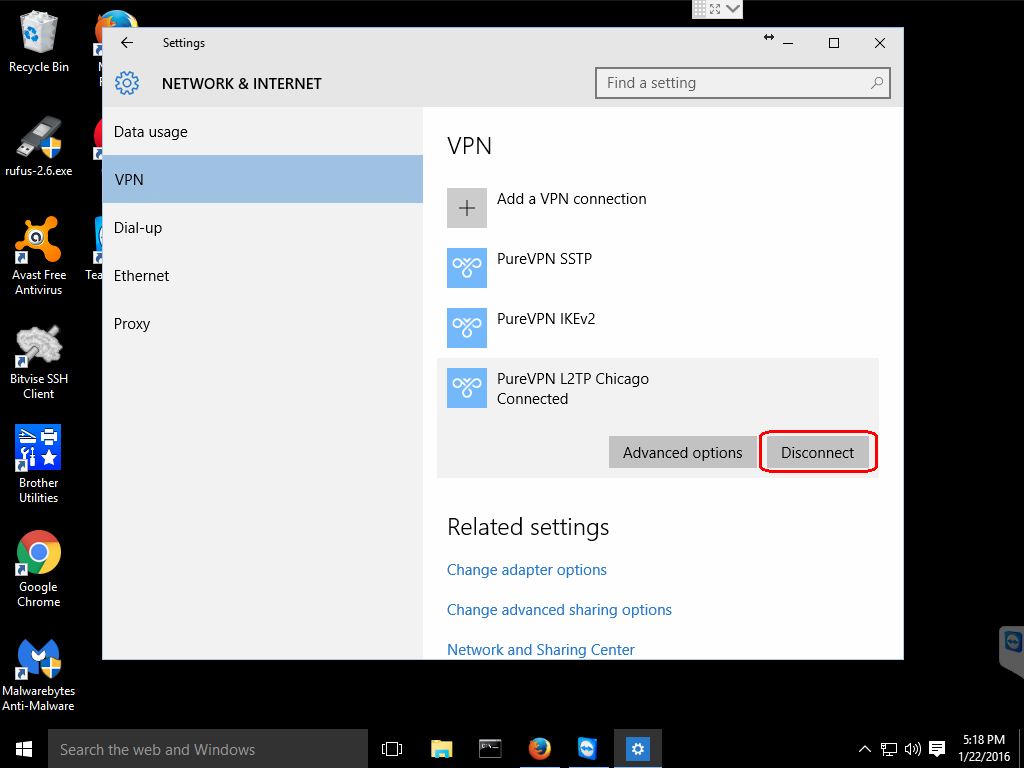Click the PureVPN L2TP Chicago connection icon
The height and width of the screenshot is (768, 1024).
[466, 388]
